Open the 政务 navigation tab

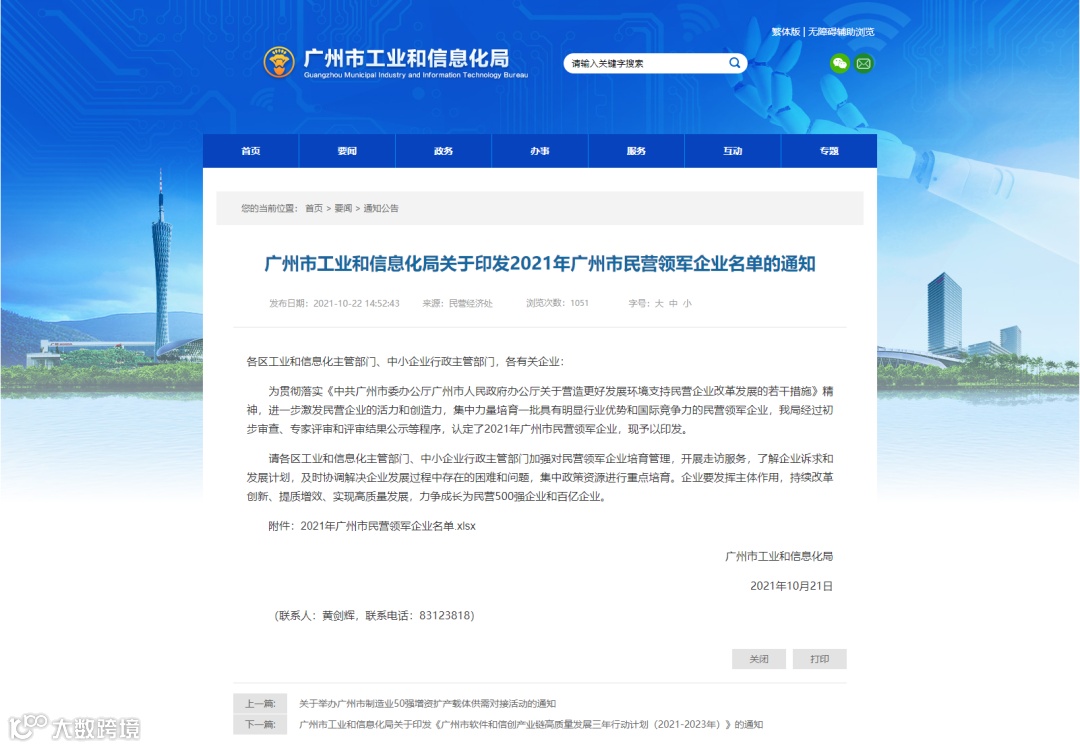tap(444, 151)
